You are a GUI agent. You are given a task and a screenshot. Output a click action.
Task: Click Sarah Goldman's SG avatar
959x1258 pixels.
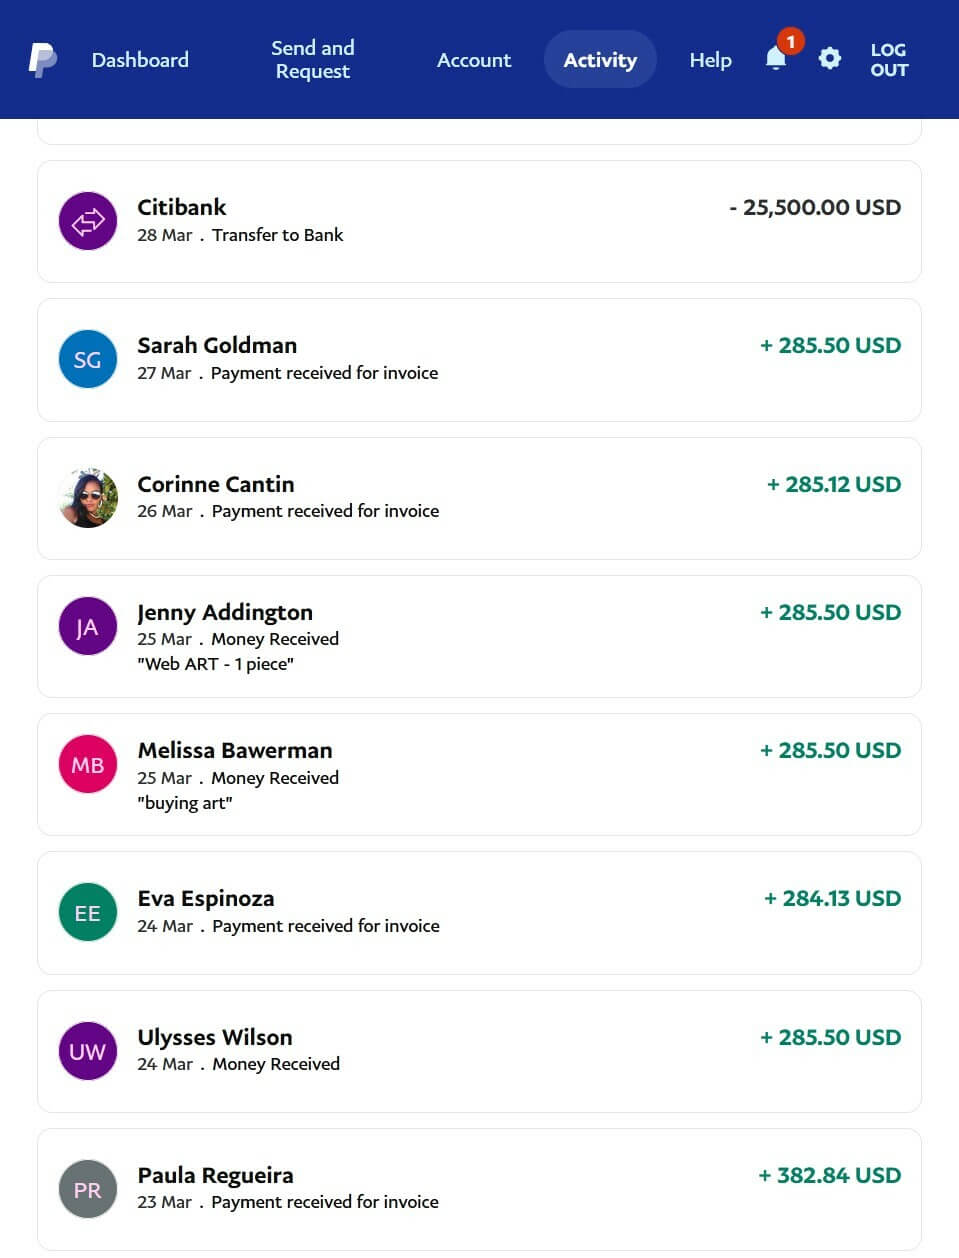pyautogui.click(x=88, y=359)
